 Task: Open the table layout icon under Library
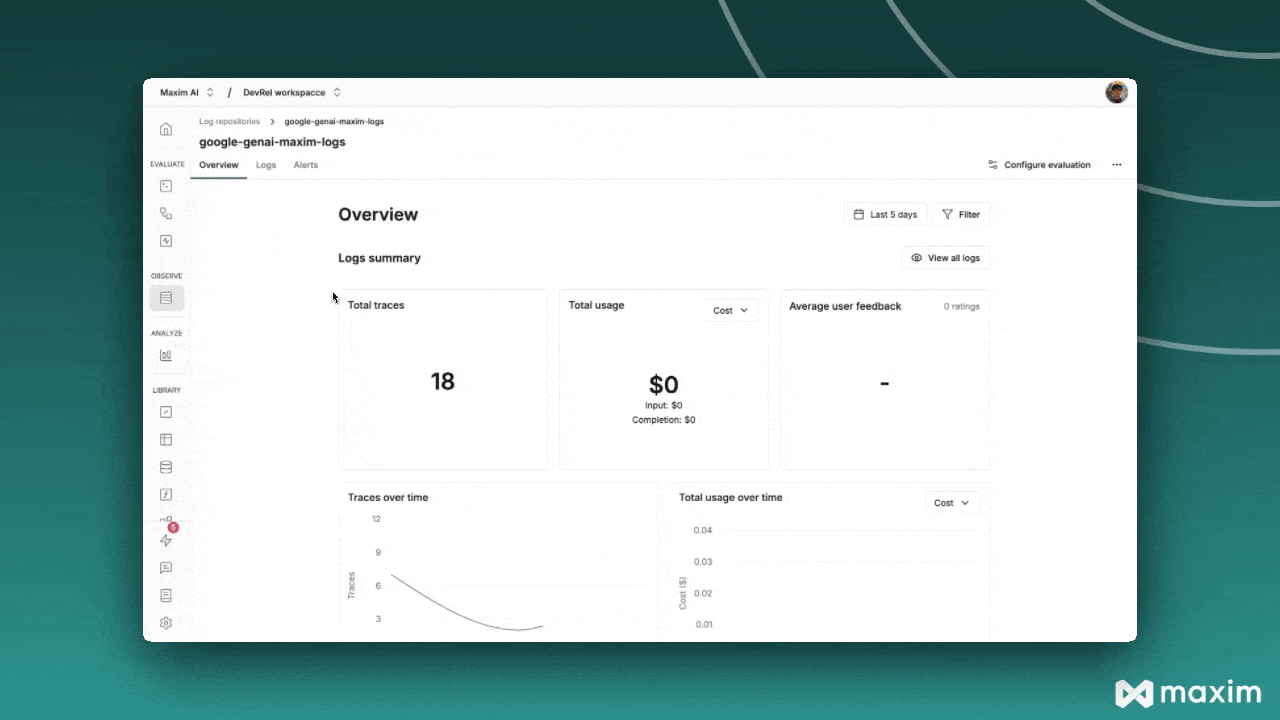[x=166, y=439]
